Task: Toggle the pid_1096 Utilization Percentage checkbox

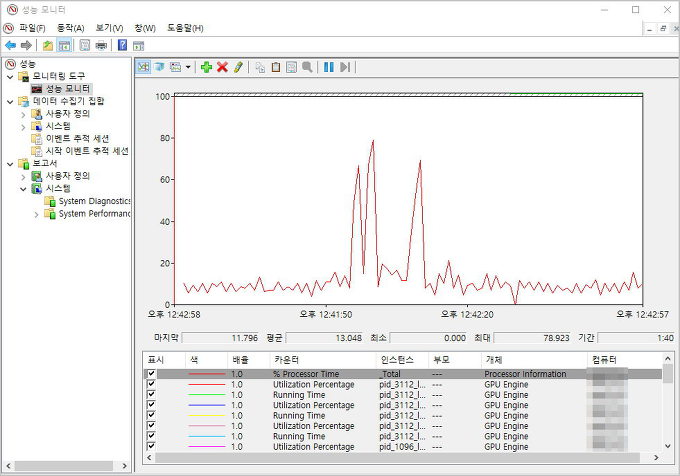Action: pyautogui.click(x=152, y=447)
